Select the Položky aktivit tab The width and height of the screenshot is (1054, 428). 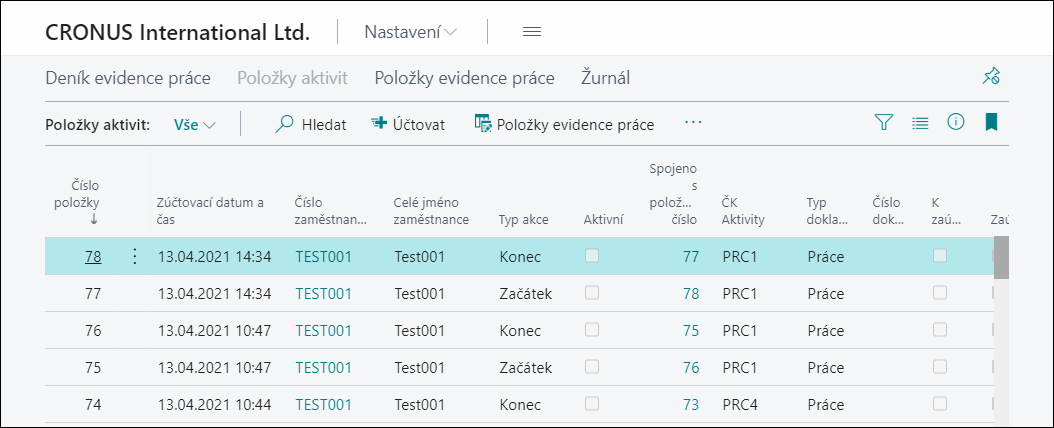pos(292,79)
